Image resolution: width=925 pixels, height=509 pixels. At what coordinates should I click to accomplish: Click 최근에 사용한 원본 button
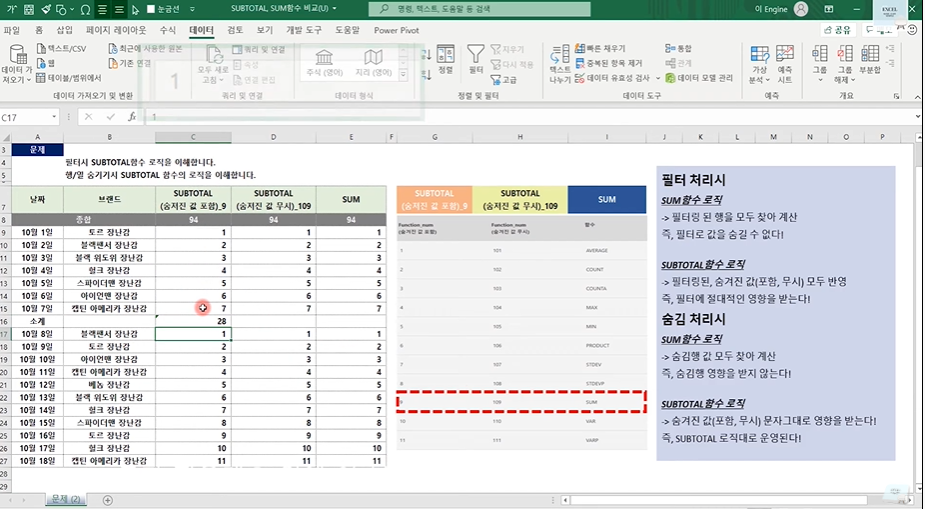pos(145,48)
